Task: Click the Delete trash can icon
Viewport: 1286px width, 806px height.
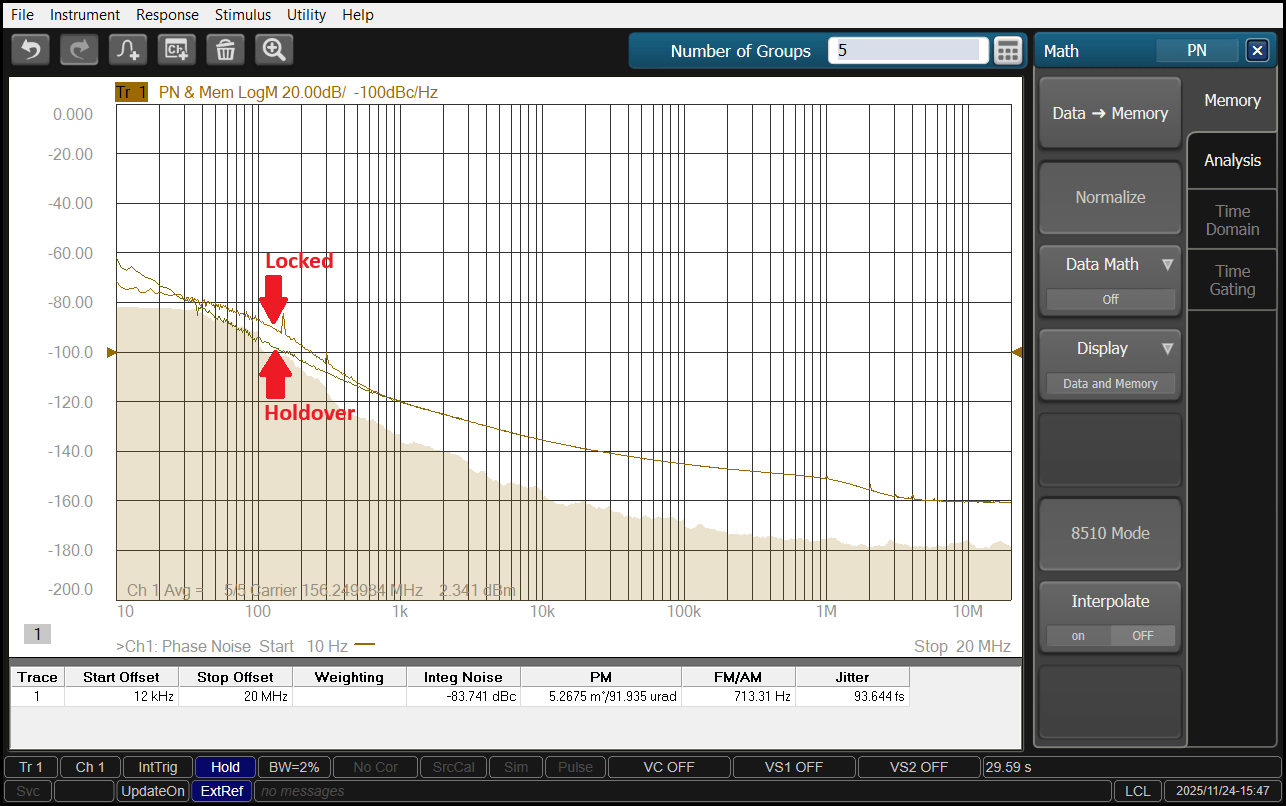Action: (226, 49)
